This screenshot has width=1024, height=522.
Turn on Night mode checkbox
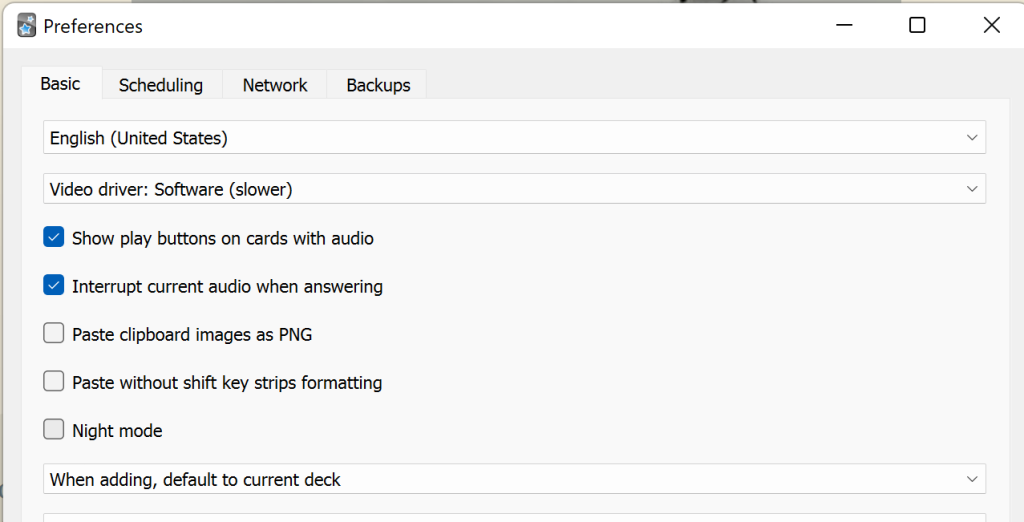54,430
